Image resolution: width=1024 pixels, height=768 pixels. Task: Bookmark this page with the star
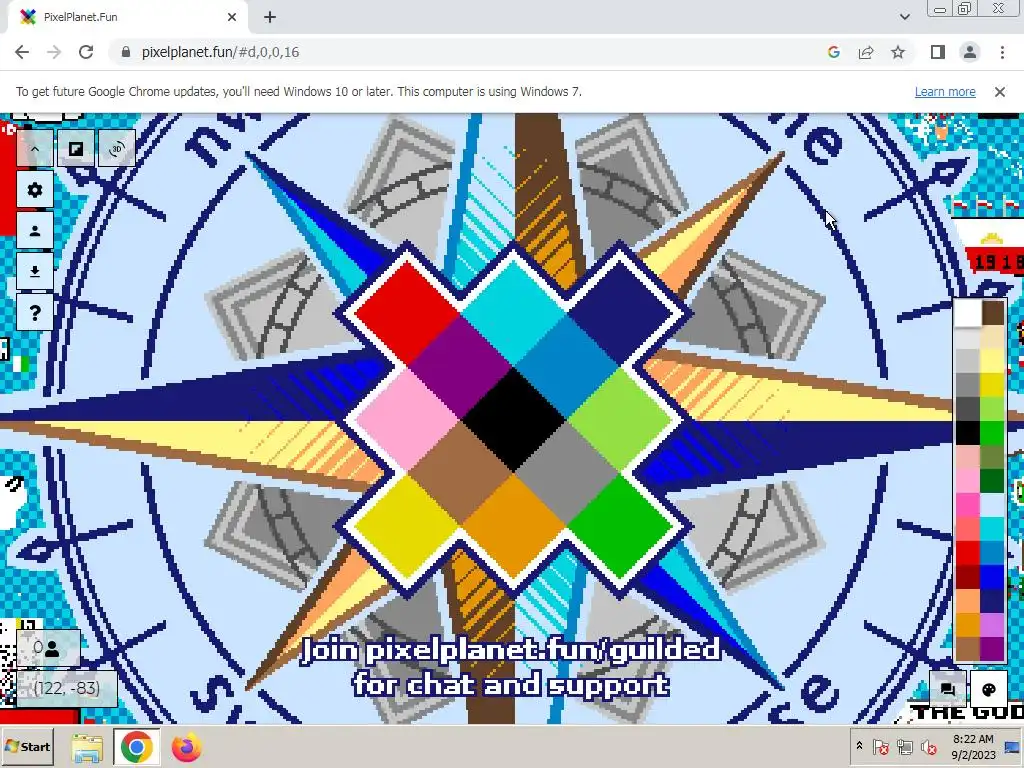coord(898,52)
